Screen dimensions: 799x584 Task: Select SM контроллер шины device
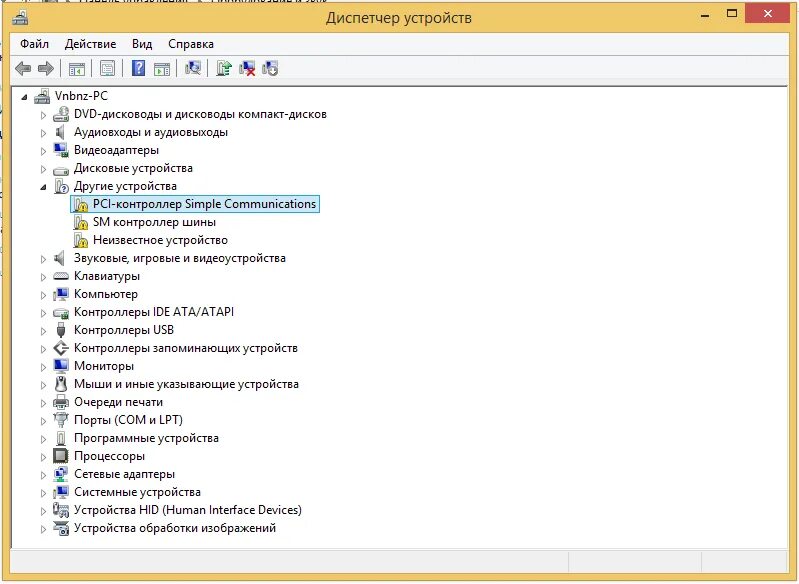(154, 222)
